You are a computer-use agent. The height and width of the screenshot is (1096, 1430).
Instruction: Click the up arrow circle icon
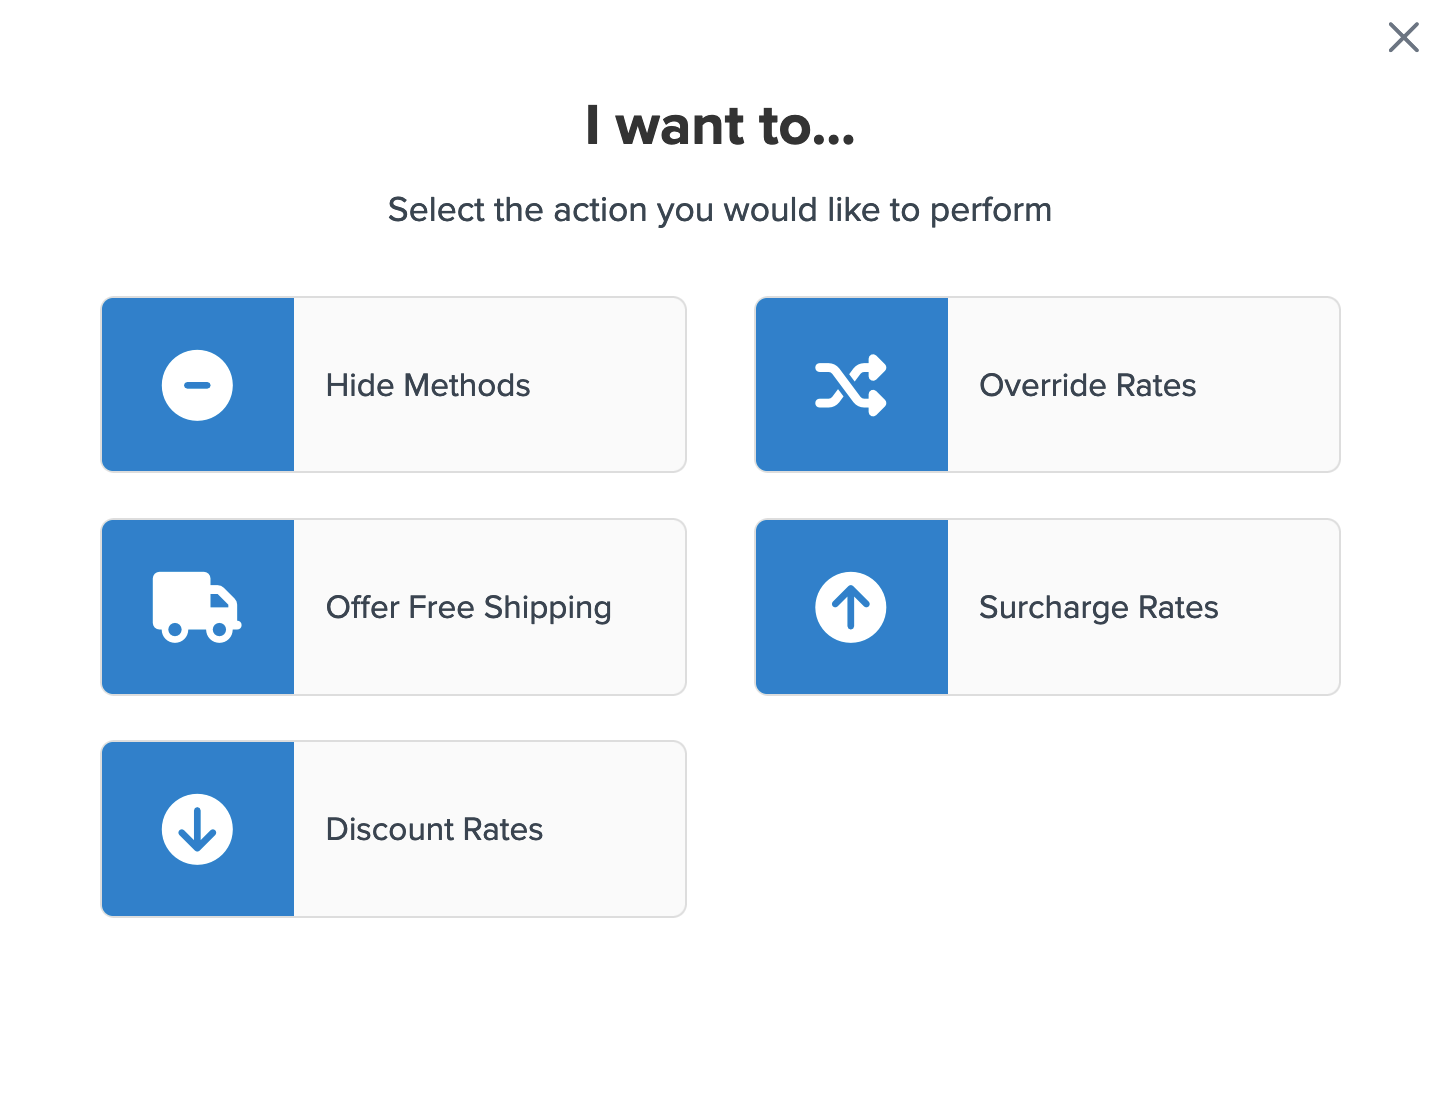tap(851, 607)
